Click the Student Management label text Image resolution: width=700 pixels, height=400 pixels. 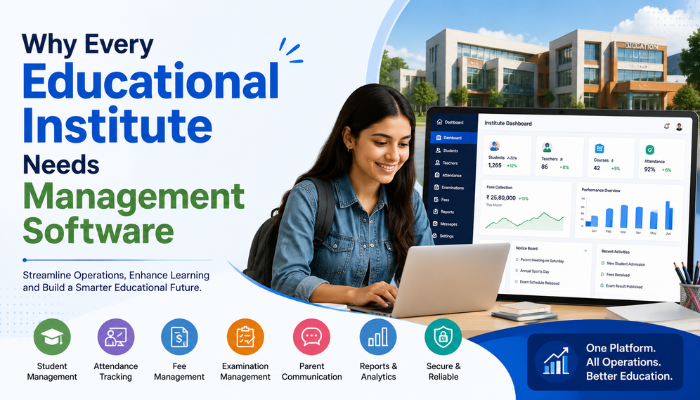point(52,371)
